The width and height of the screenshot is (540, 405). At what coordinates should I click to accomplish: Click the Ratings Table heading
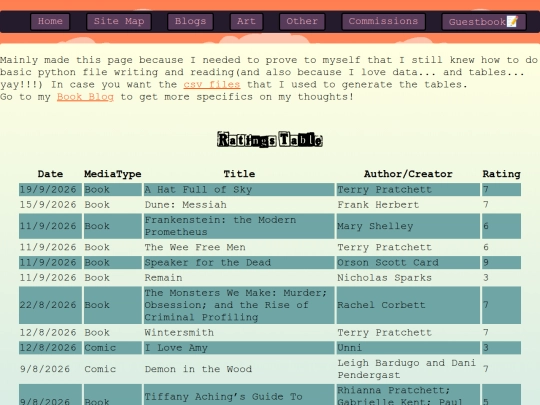tap(270, 139)
